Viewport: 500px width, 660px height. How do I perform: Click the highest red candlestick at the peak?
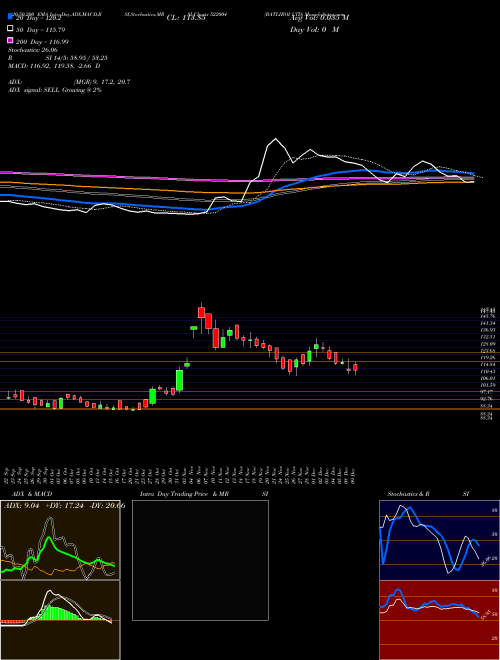201,312
